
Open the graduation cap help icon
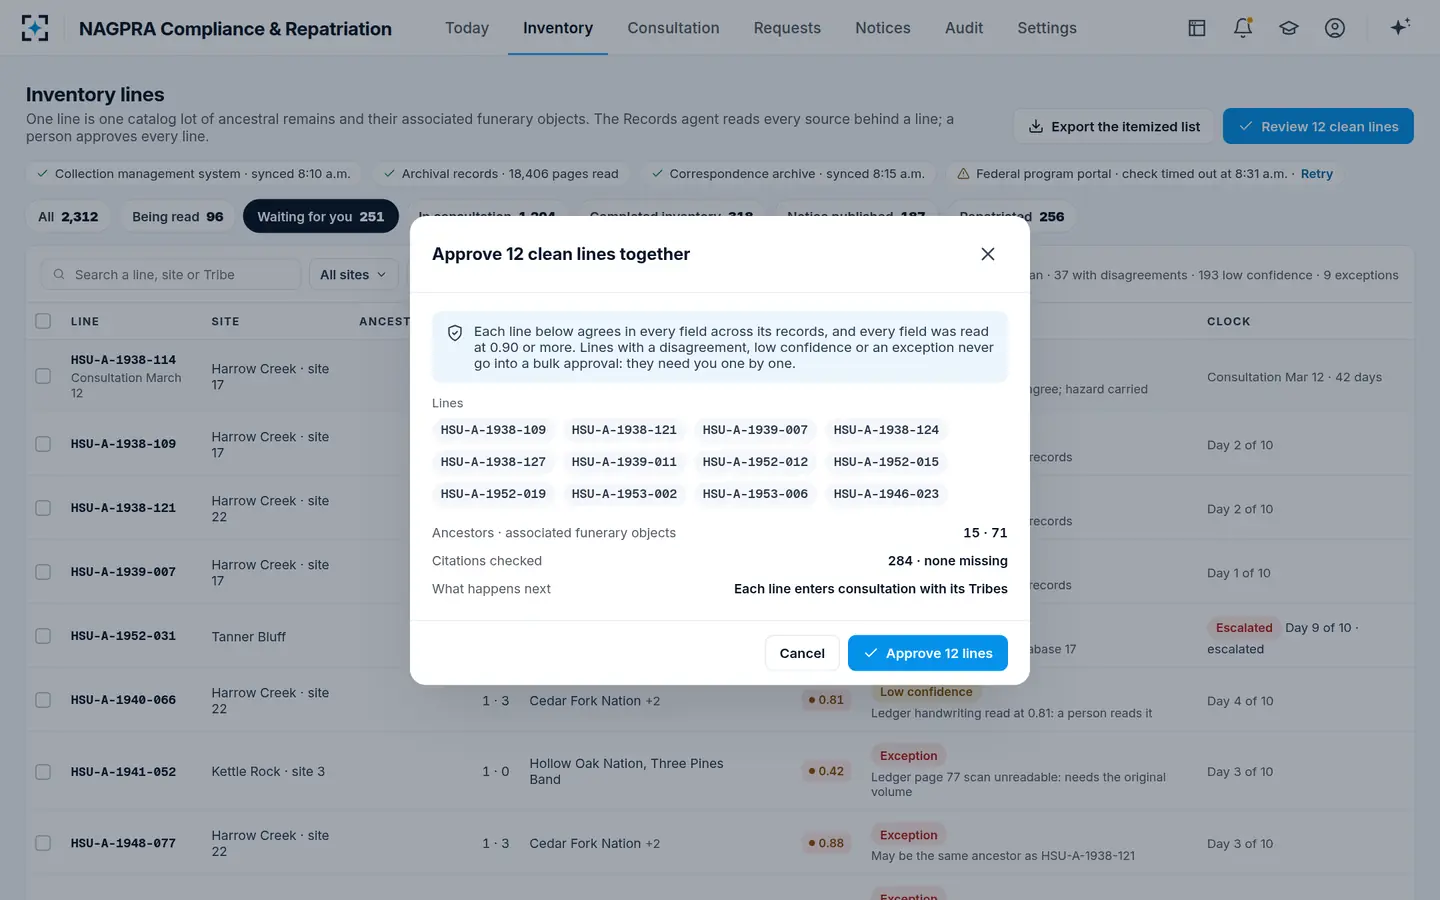[1289, 28]
